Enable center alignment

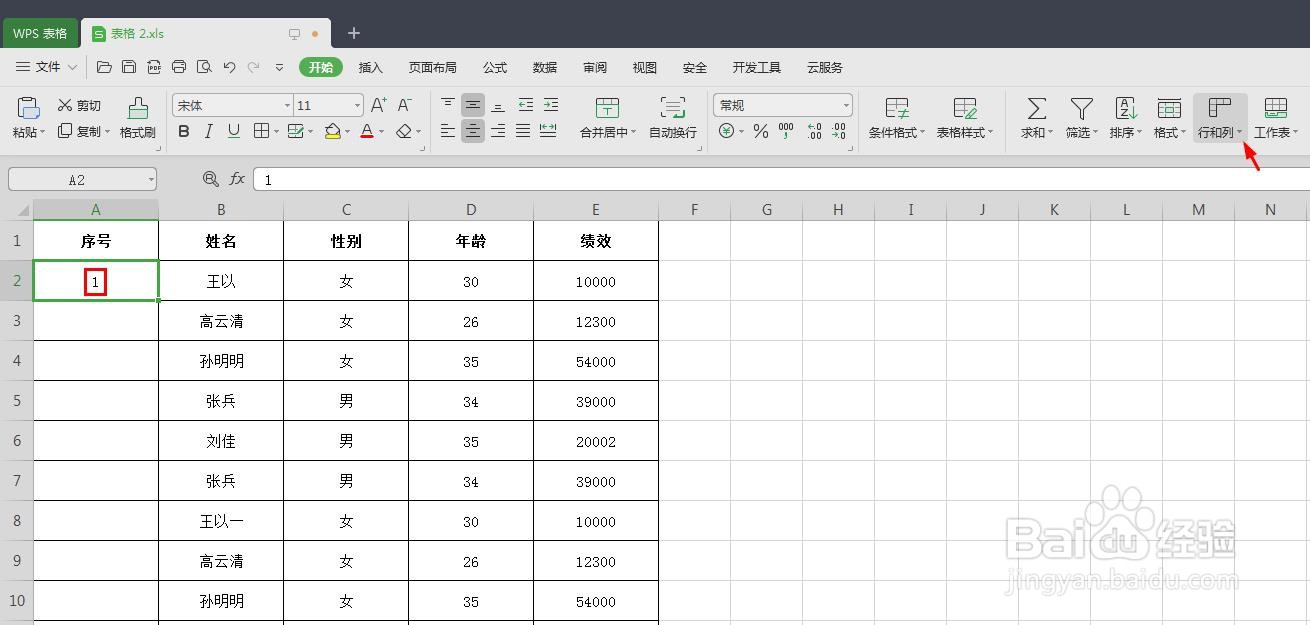(x=472, y=131)
